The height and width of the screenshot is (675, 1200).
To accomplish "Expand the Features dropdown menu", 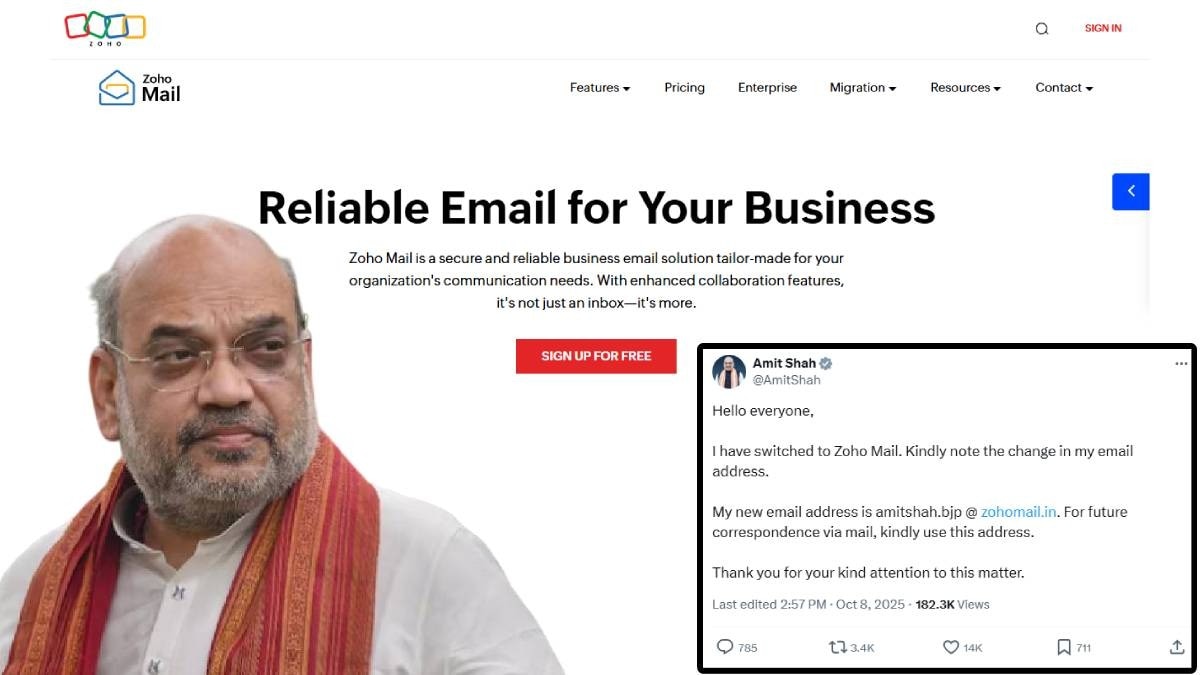I will pyautogui.click(x=600, y=88).
